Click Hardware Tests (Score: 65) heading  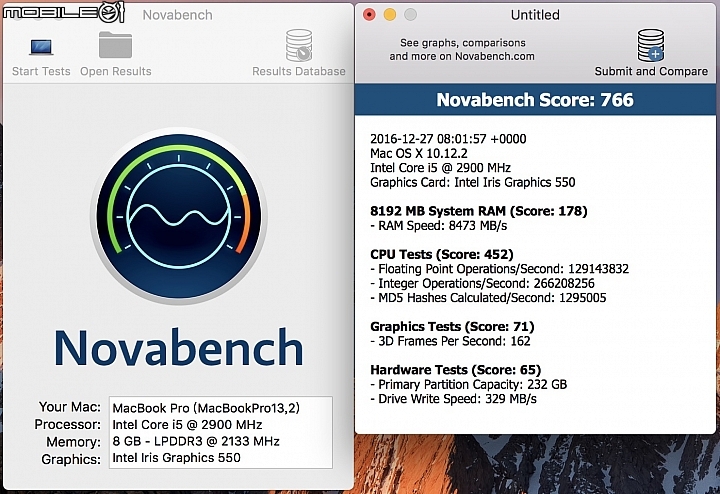456,370
